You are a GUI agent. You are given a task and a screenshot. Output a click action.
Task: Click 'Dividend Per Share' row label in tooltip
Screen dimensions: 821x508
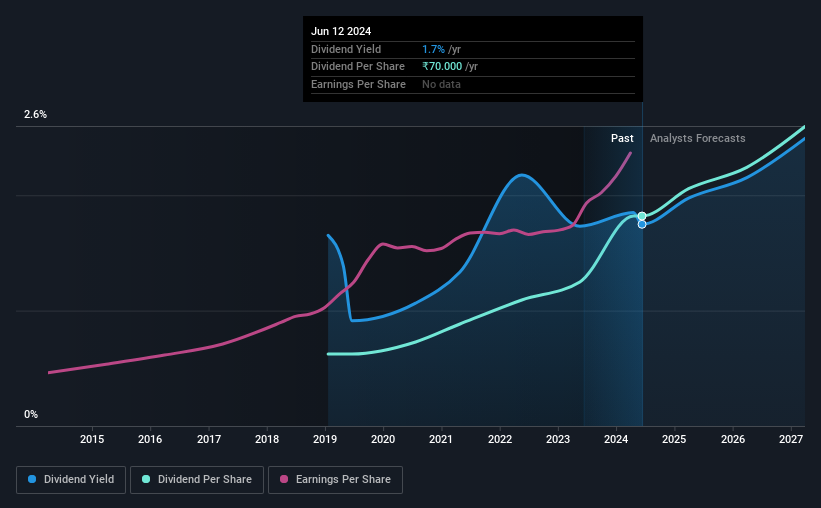click(x=358, y=67)
